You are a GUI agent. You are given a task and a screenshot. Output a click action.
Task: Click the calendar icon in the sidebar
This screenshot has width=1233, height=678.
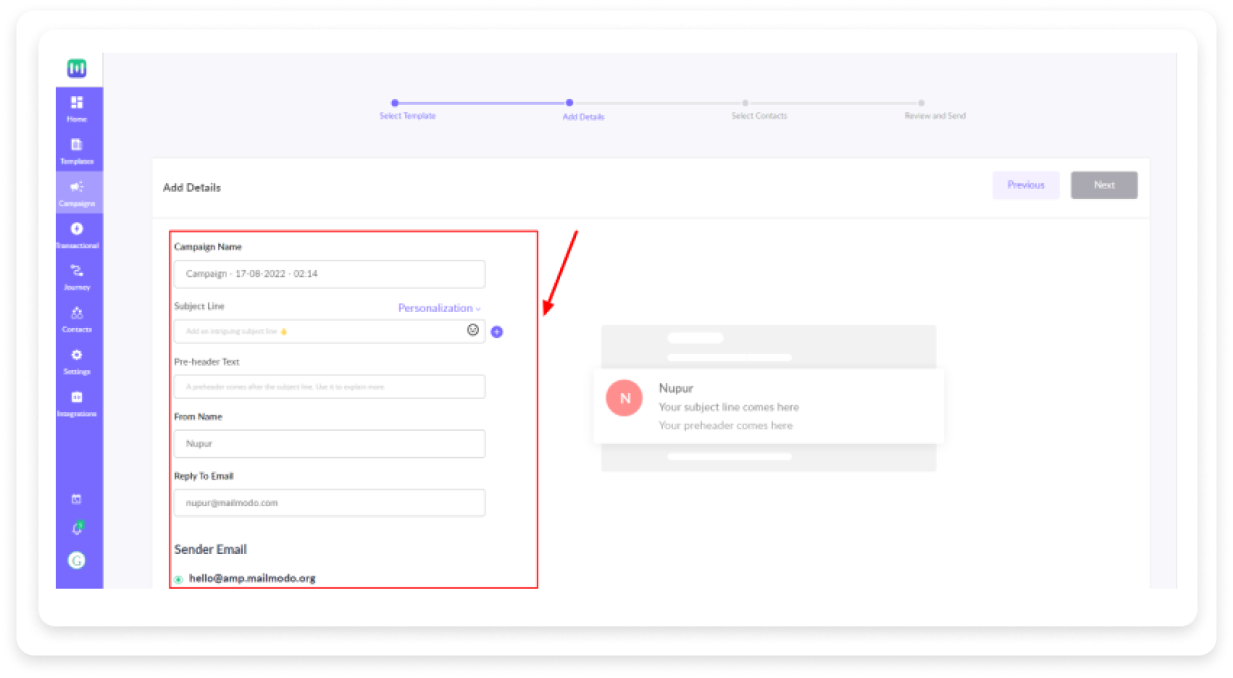coord(77,499)
